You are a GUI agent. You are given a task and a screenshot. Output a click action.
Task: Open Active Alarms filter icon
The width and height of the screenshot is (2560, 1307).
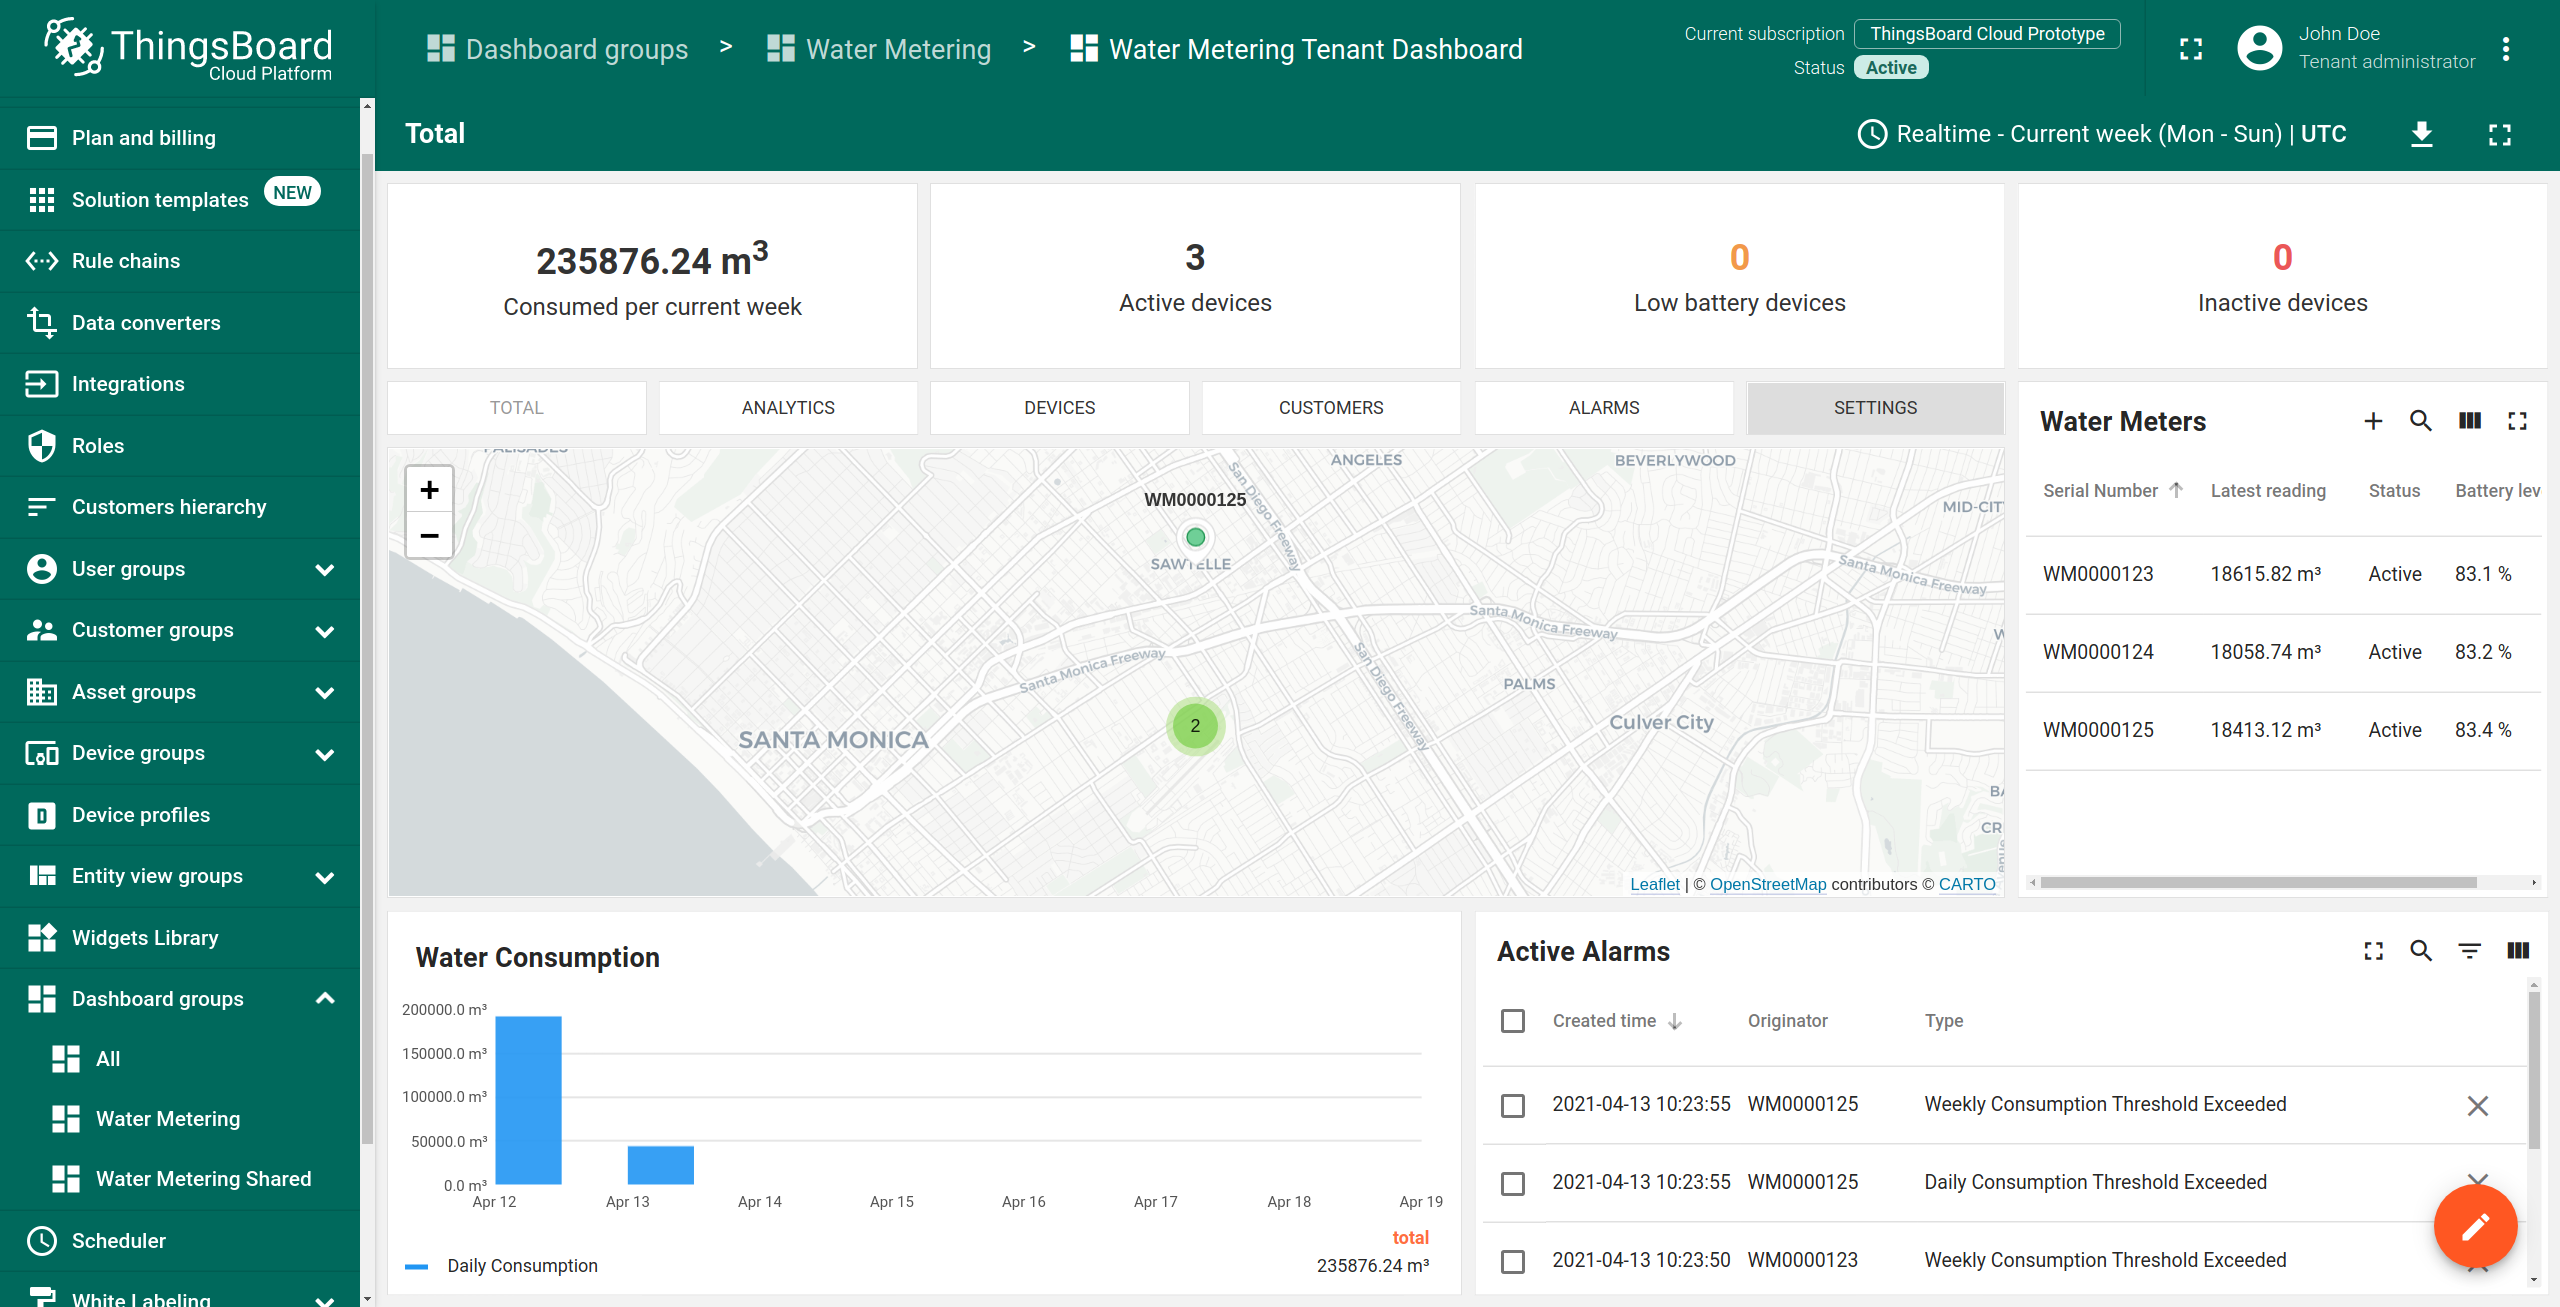2469,951
